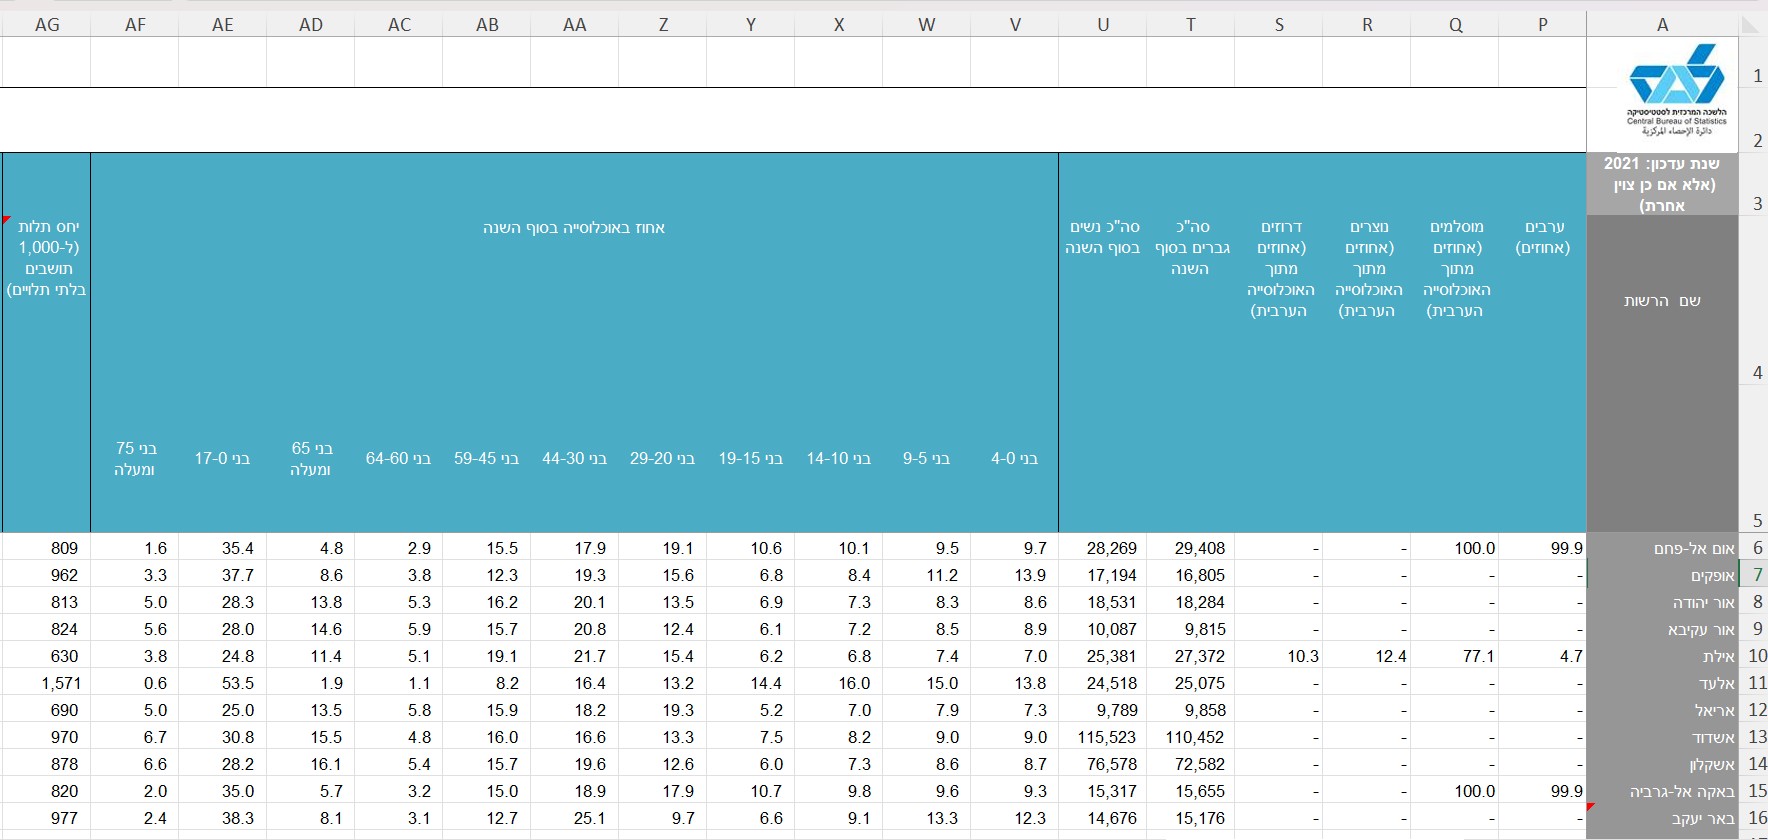Select the cell containing 115,523
This screenshot has width=1768, height=840.
pos(1103,738)
